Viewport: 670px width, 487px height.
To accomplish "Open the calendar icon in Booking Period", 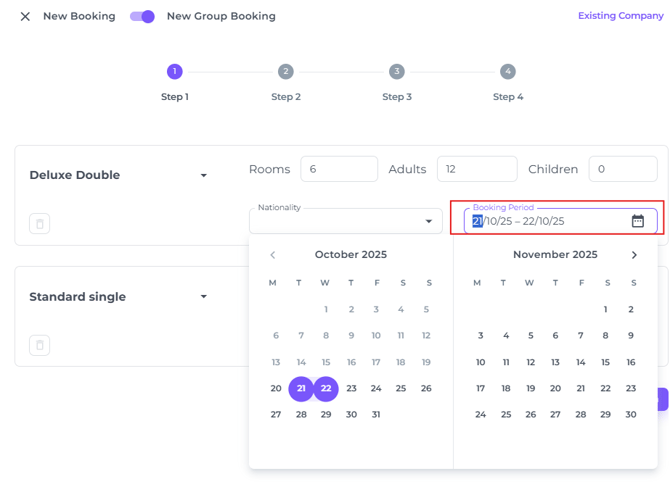I will pos(637,221).
